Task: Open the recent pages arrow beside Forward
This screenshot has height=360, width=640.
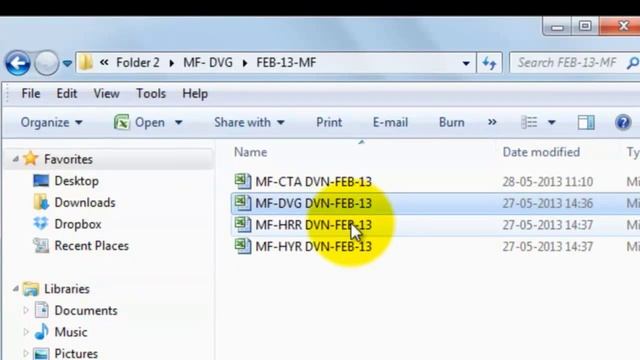Action: click(67, 63)
